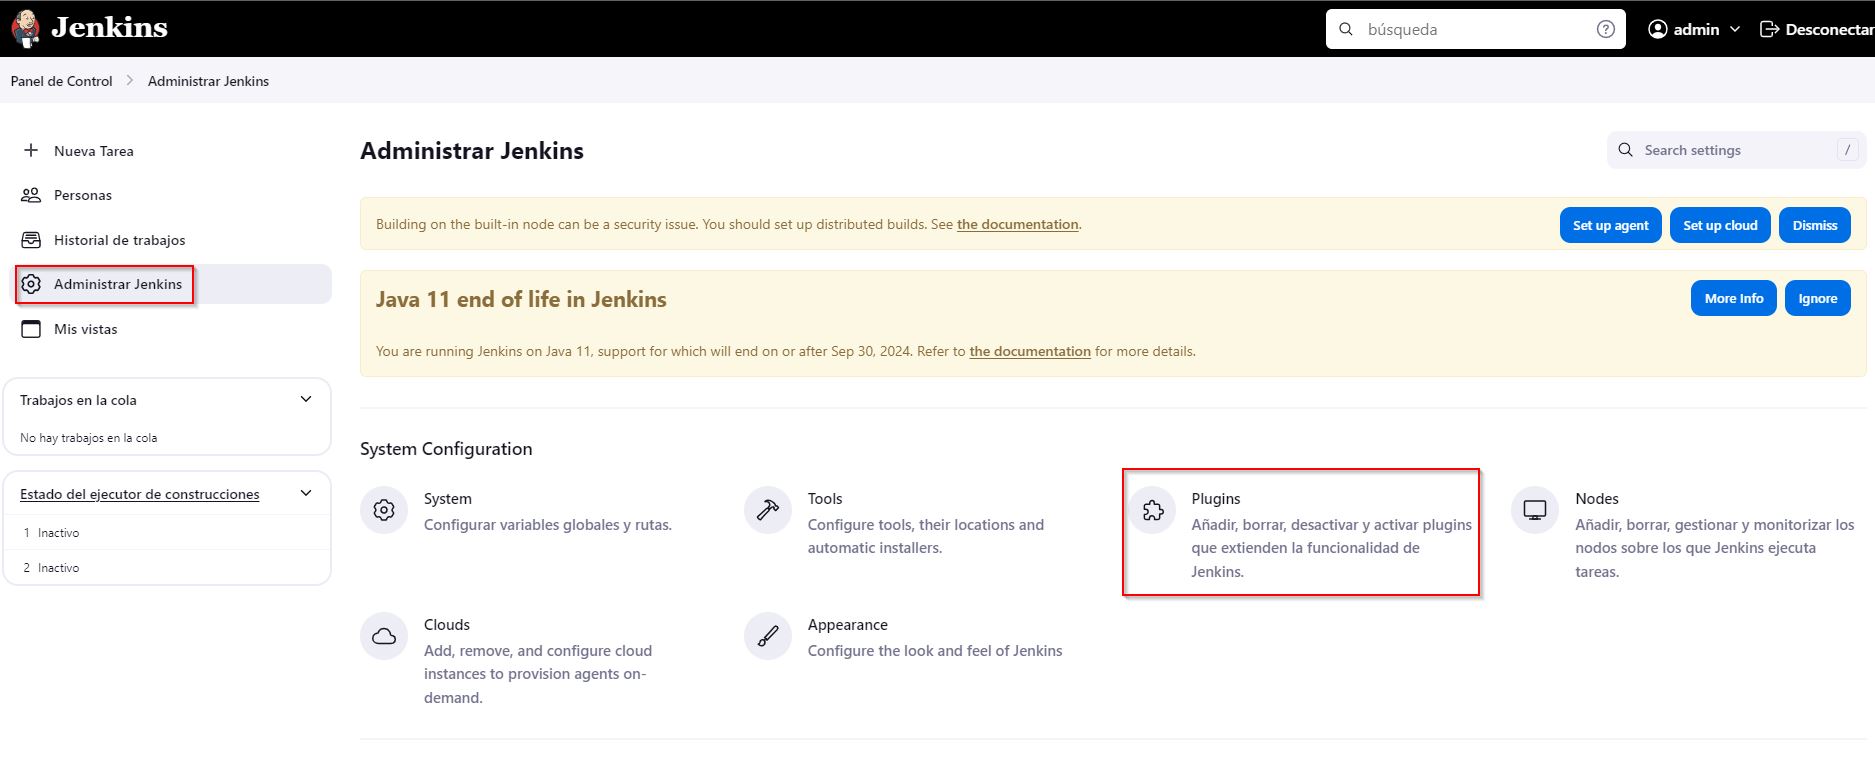
Task: Open the documentation link in security warning
Action: click(x=1017, y=224)
